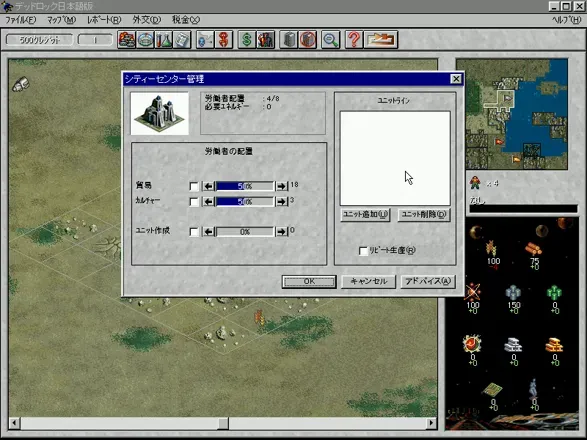Click the キャンセル button

point(369,282)
